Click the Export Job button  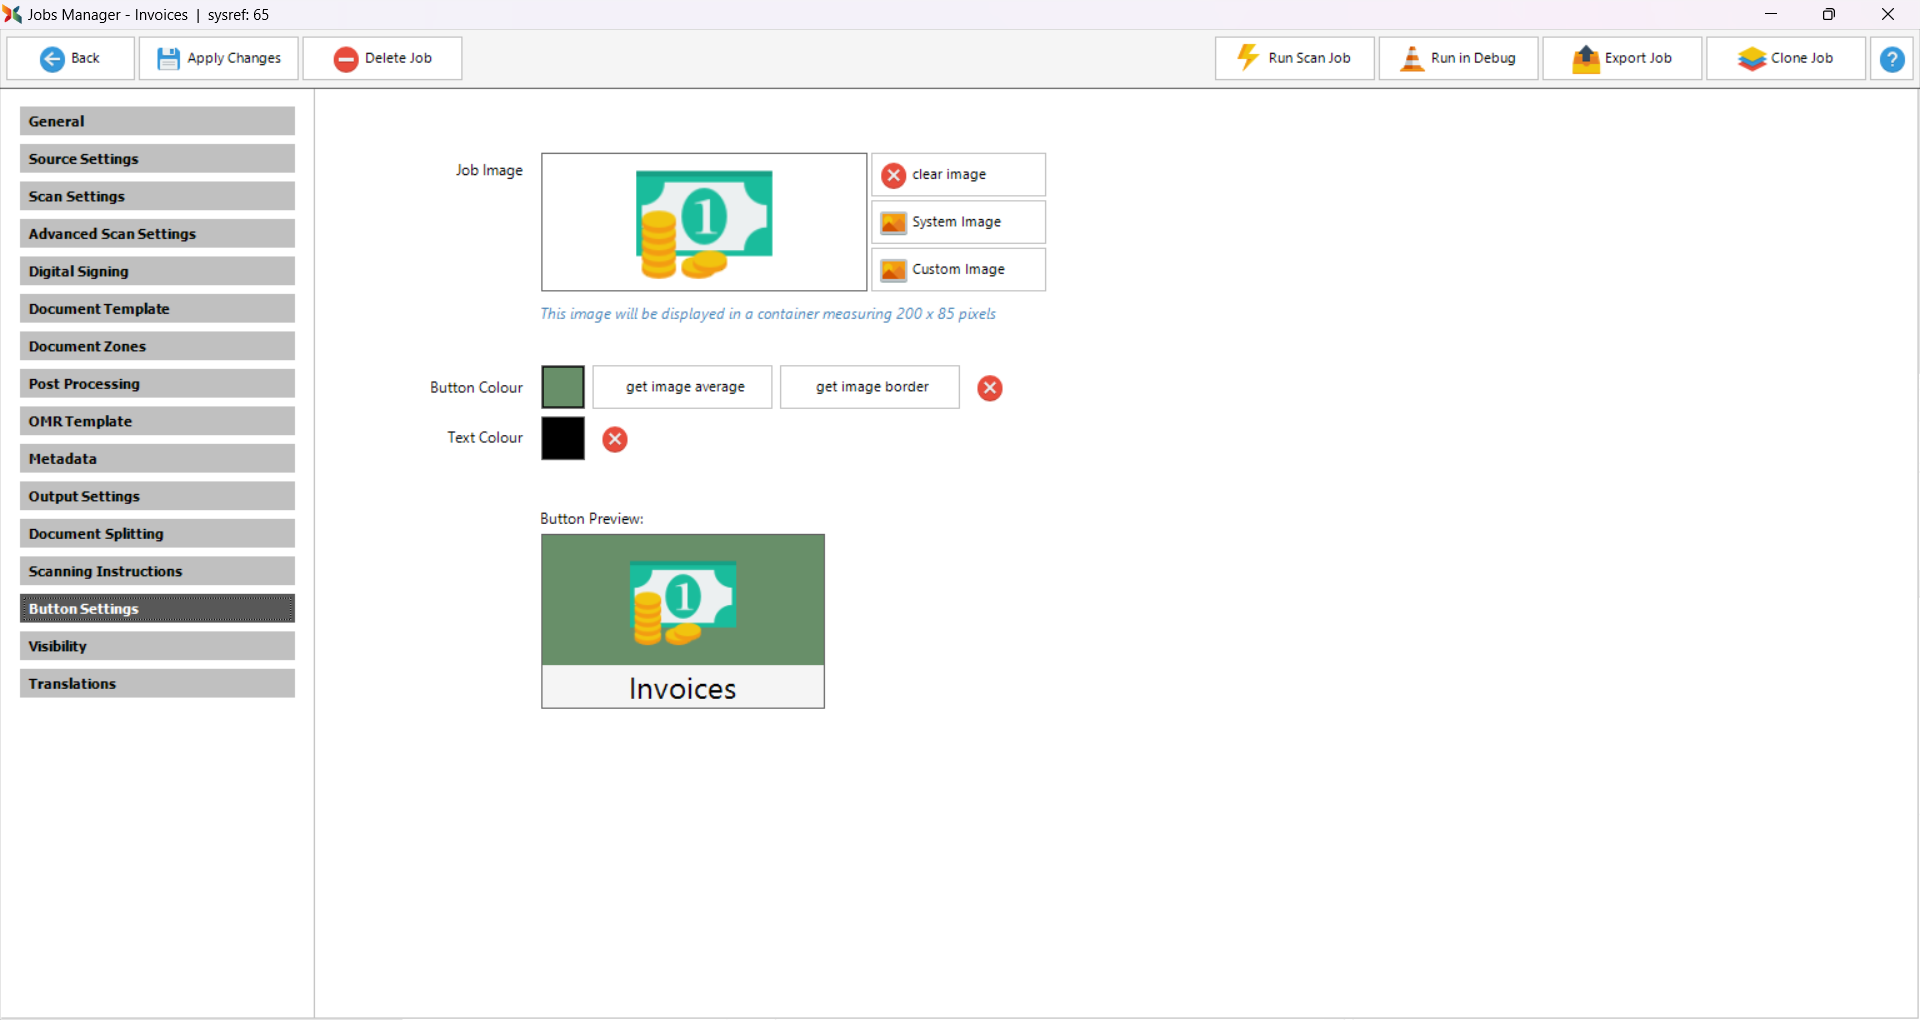[1622, 58]
